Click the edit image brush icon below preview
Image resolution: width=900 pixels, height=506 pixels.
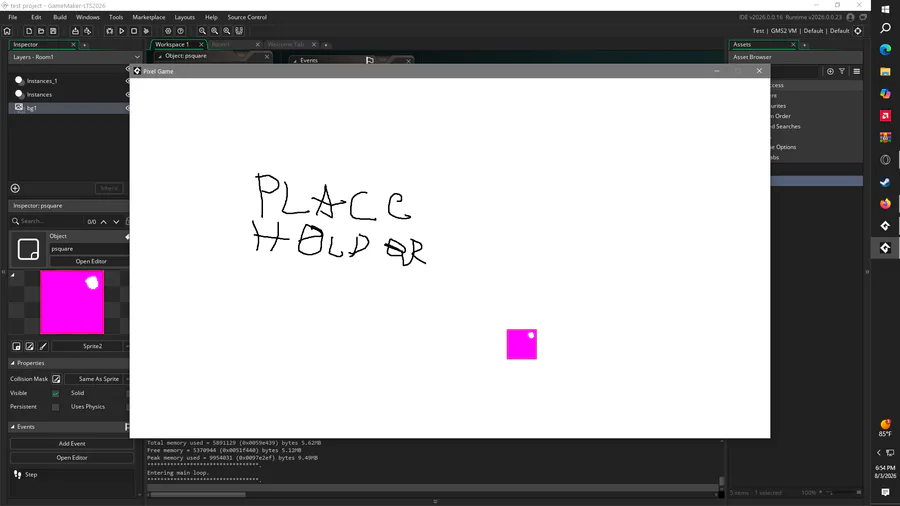[x=43, y=346]
